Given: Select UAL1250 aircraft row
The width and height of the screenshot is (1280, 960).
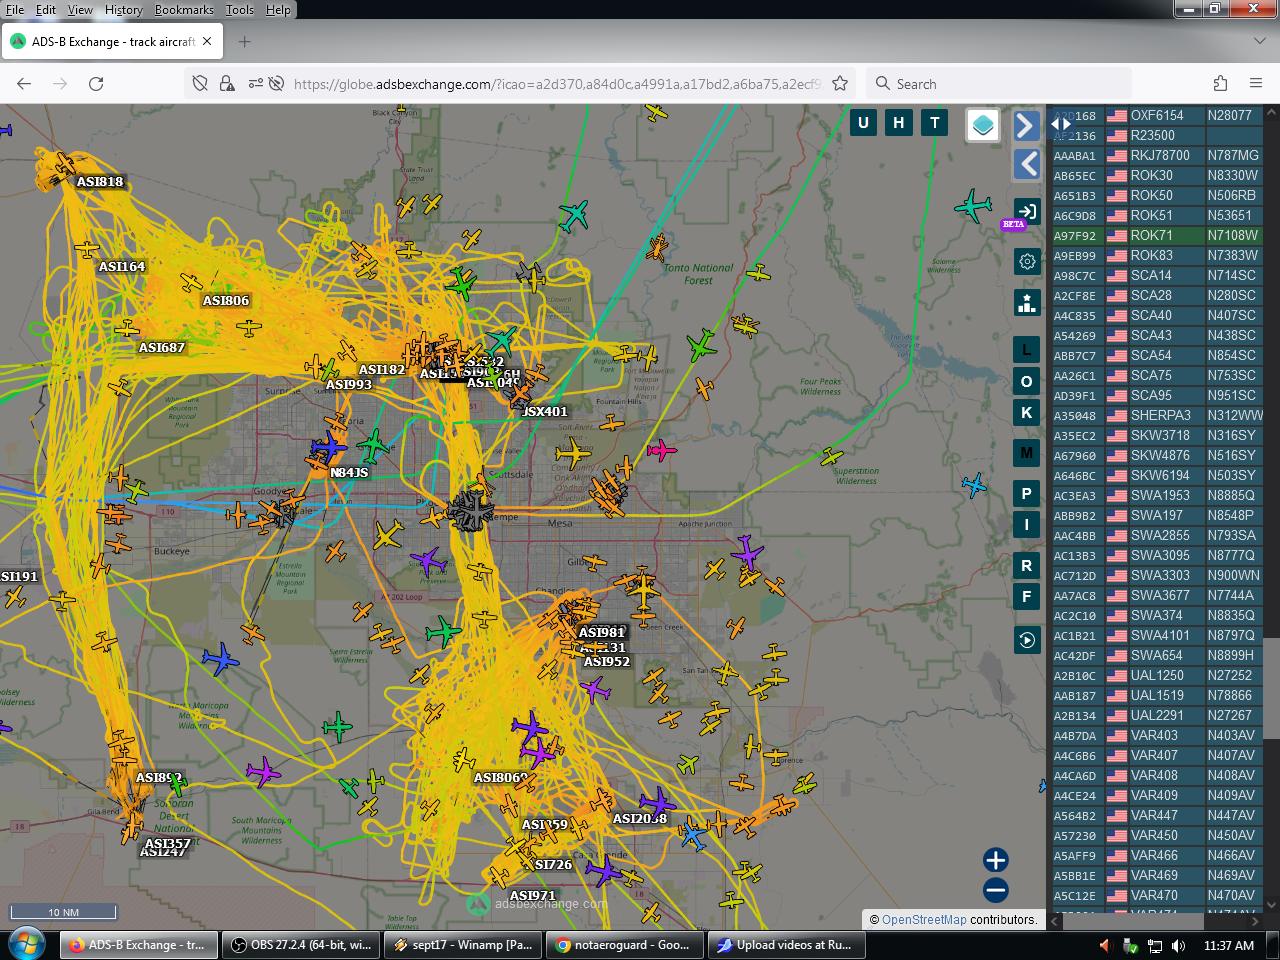Looking at the screenshot, I should tap(1157, 676).
